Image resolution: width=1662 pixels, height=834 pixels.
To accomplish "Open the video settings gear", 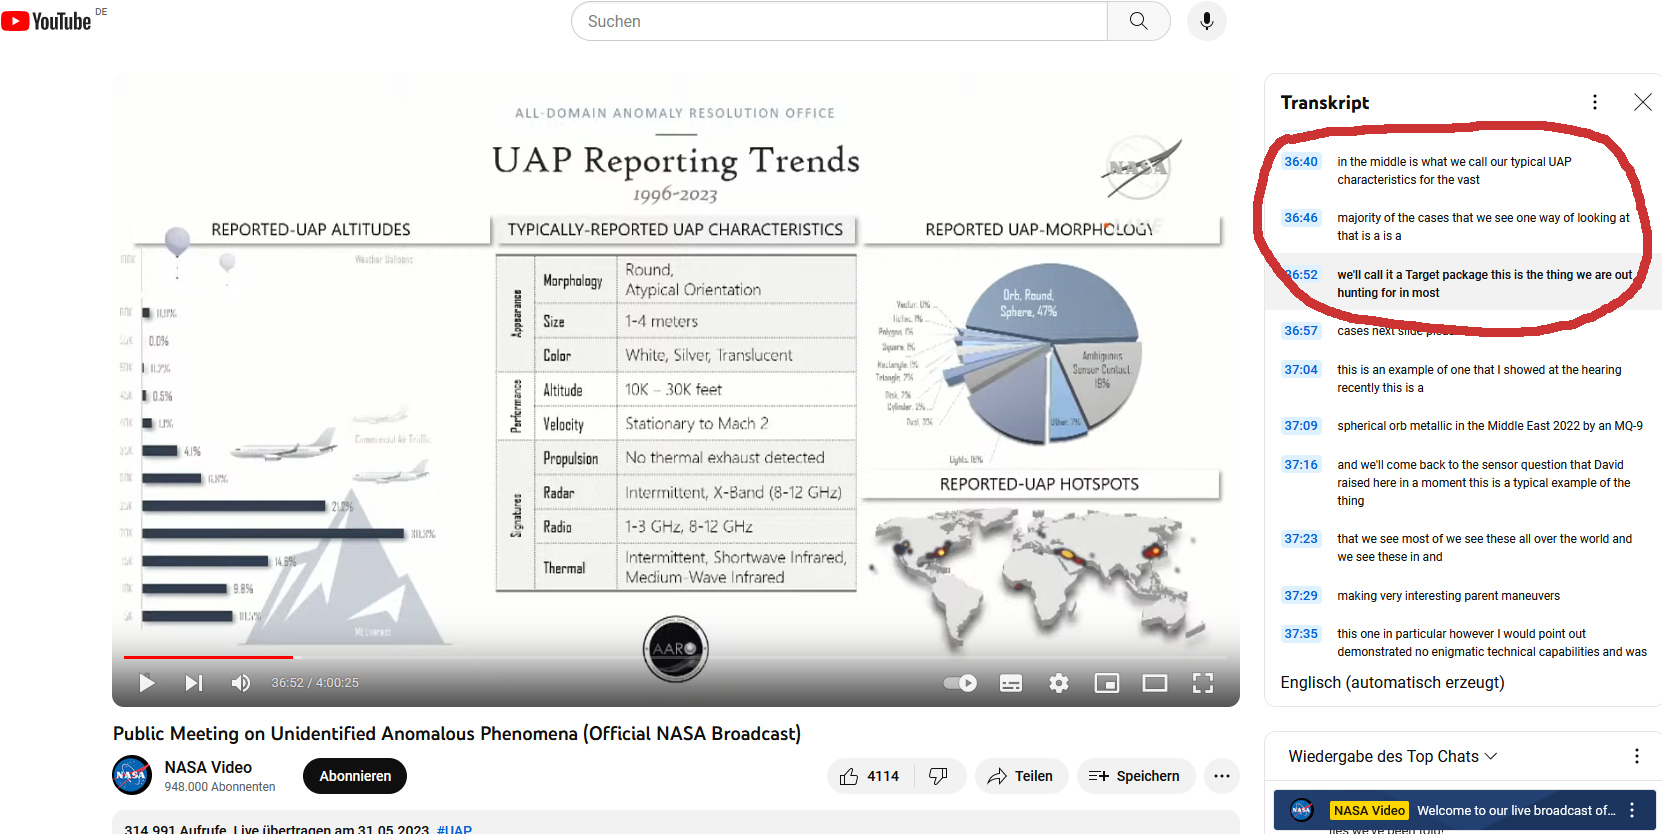I will (1059, 683).
